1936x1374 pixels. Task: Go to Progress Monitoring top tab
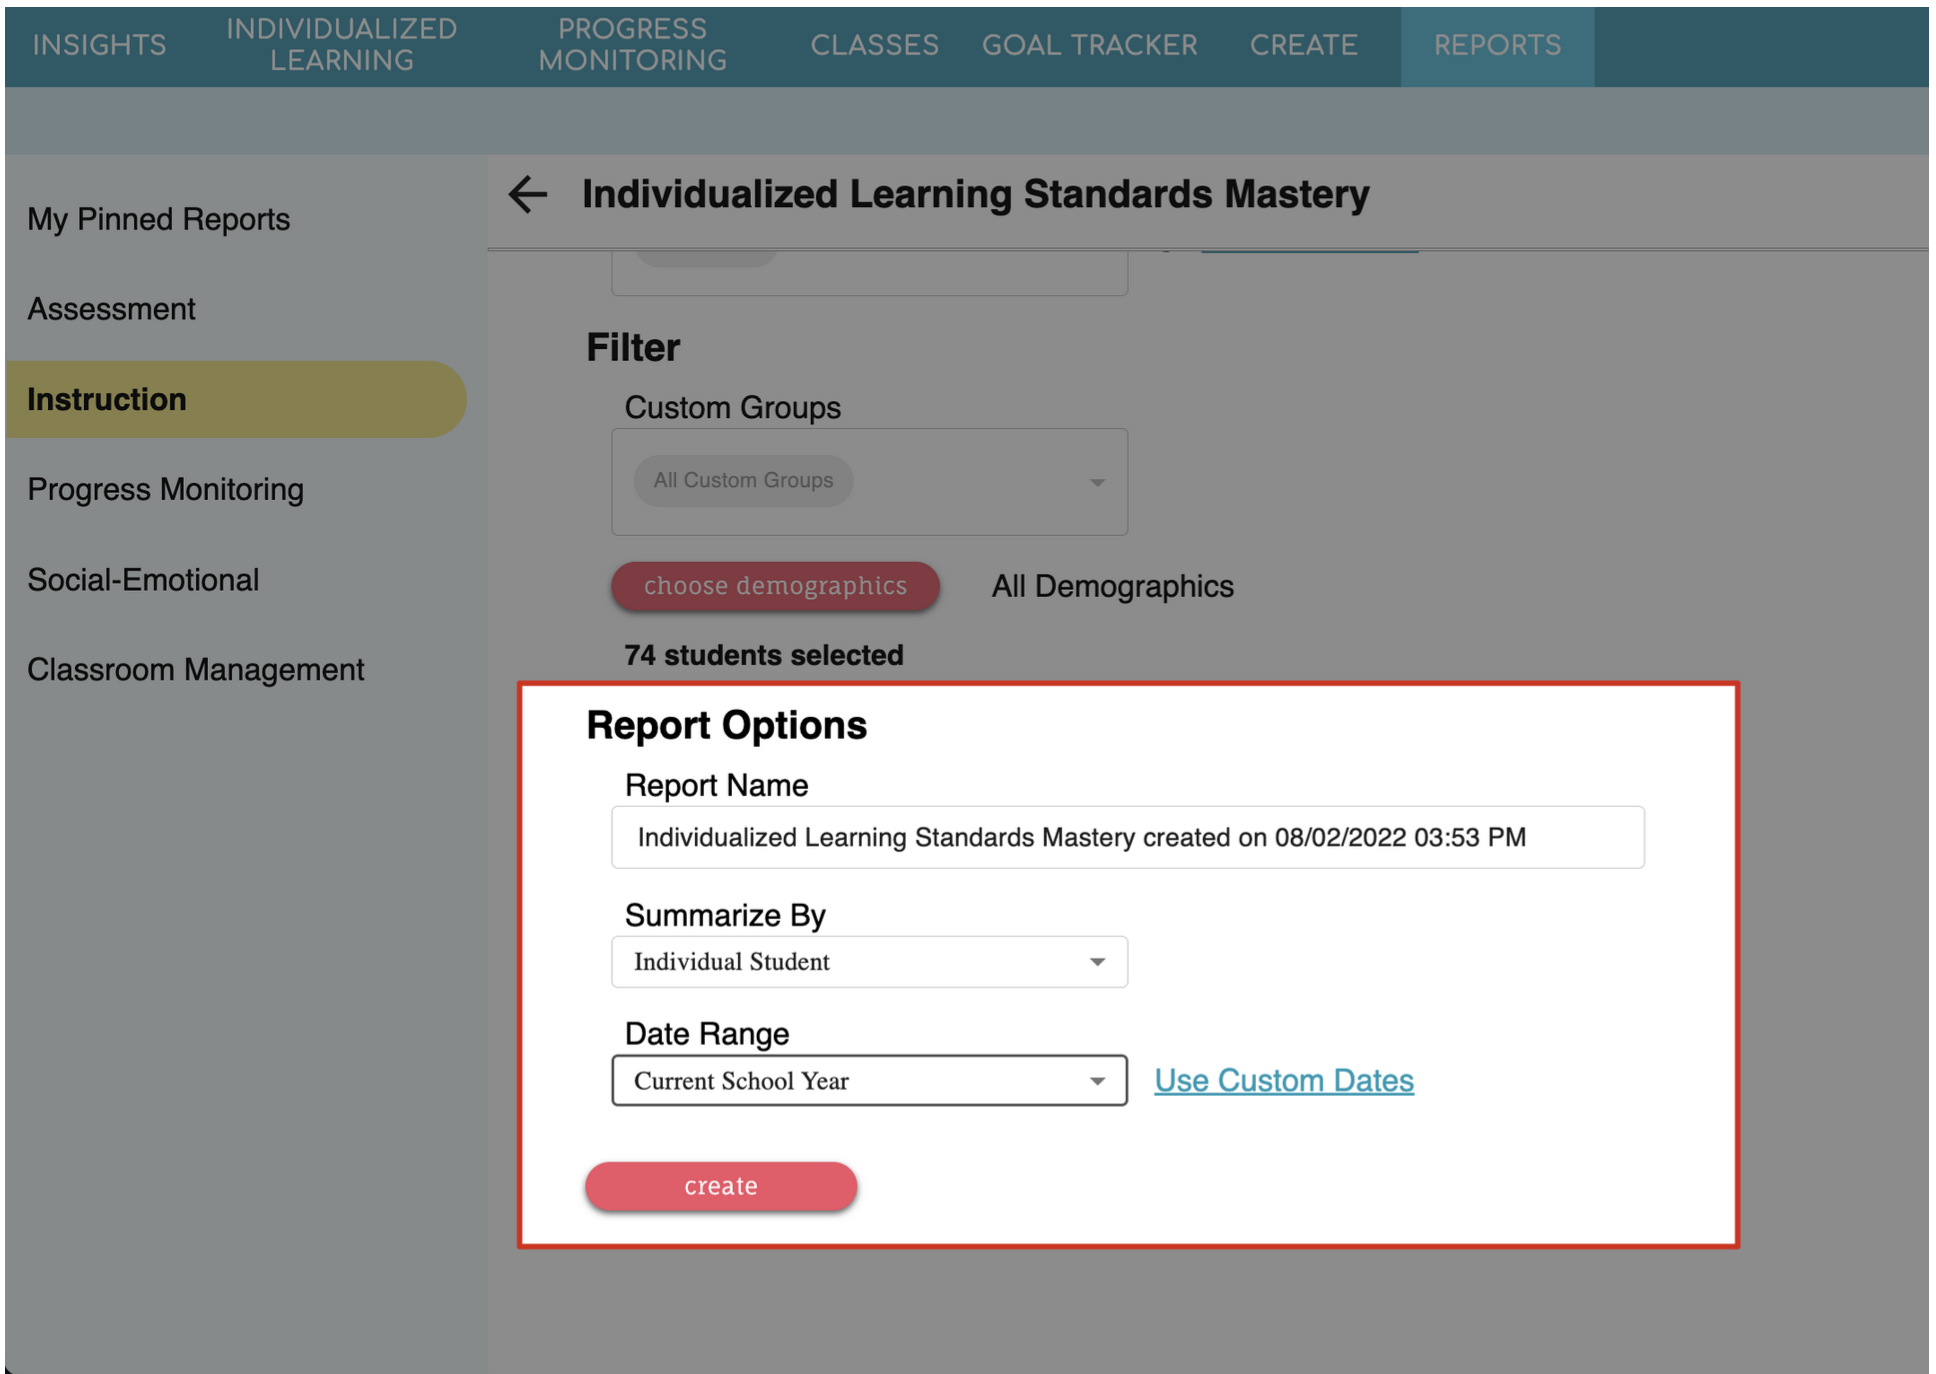632,45
